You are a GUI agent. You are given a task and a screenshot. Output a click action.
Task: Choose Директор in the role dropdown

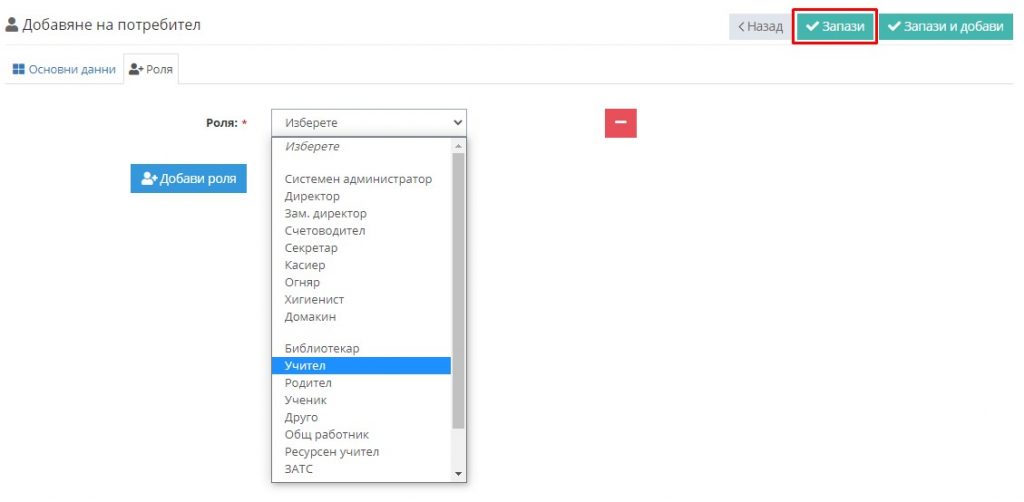[312, 197]
